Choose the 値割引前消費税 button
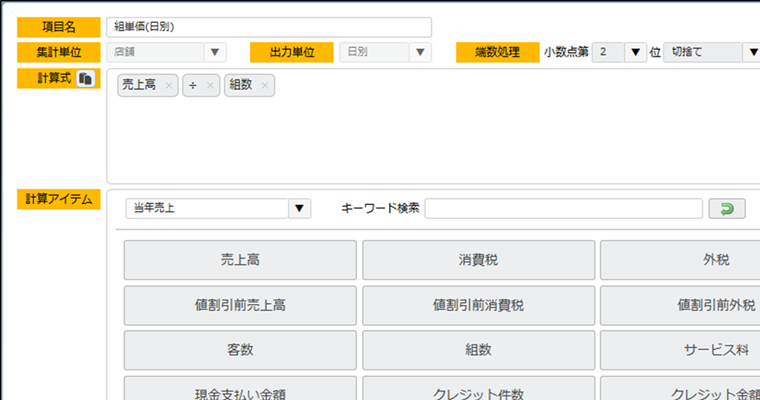760x400 pixels. pos(478,305)
